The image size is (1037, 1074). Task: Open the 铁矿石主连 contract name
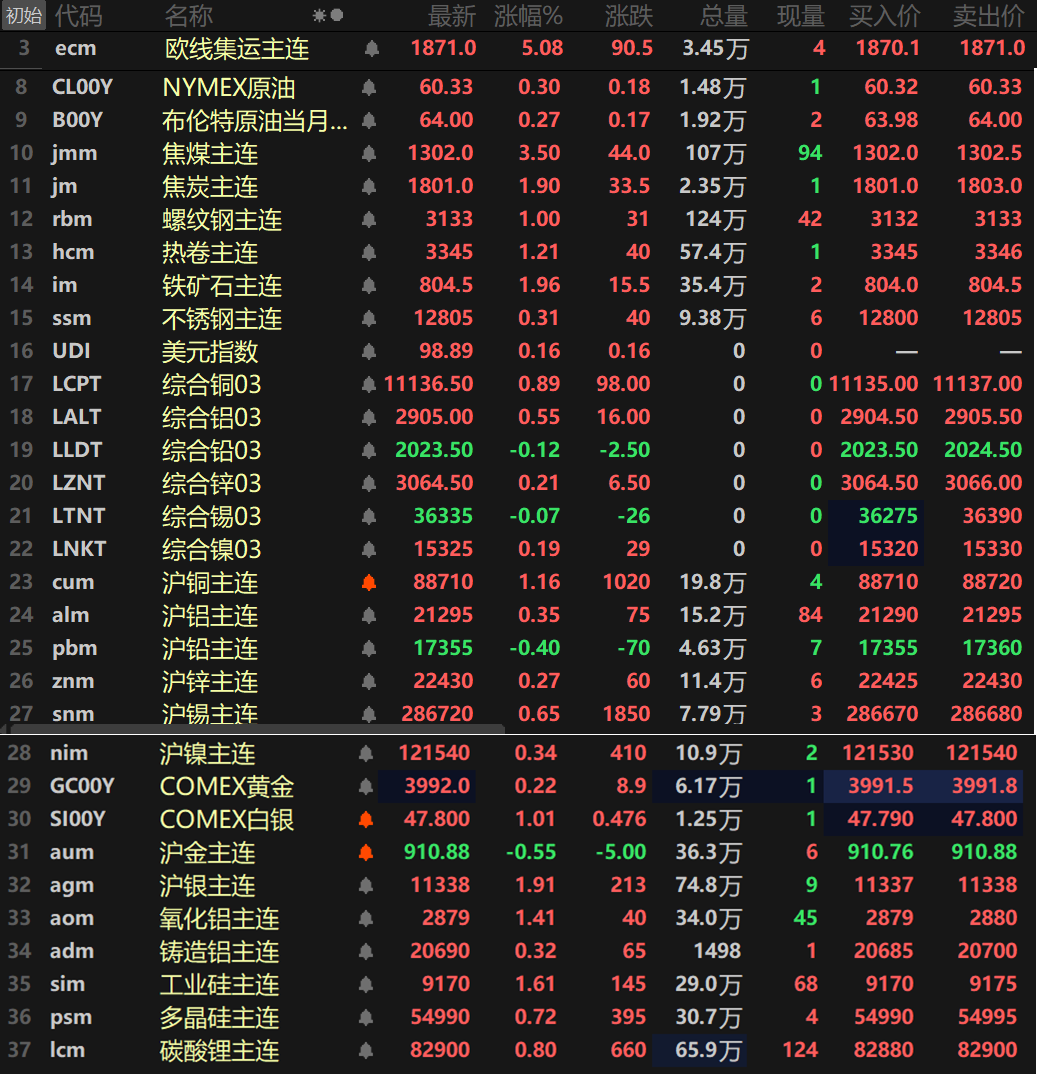pos(222,286)
